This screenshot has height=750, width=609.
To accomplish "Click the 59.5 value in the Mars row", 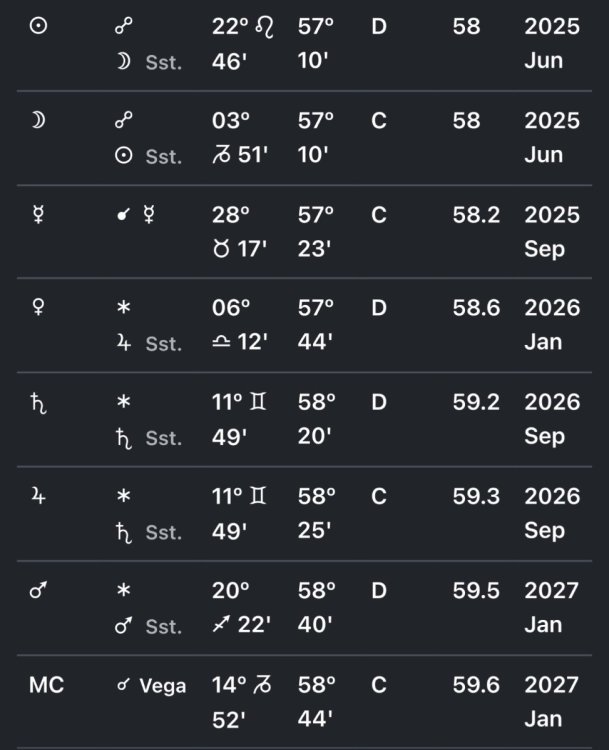I will (x=476, y=590).
